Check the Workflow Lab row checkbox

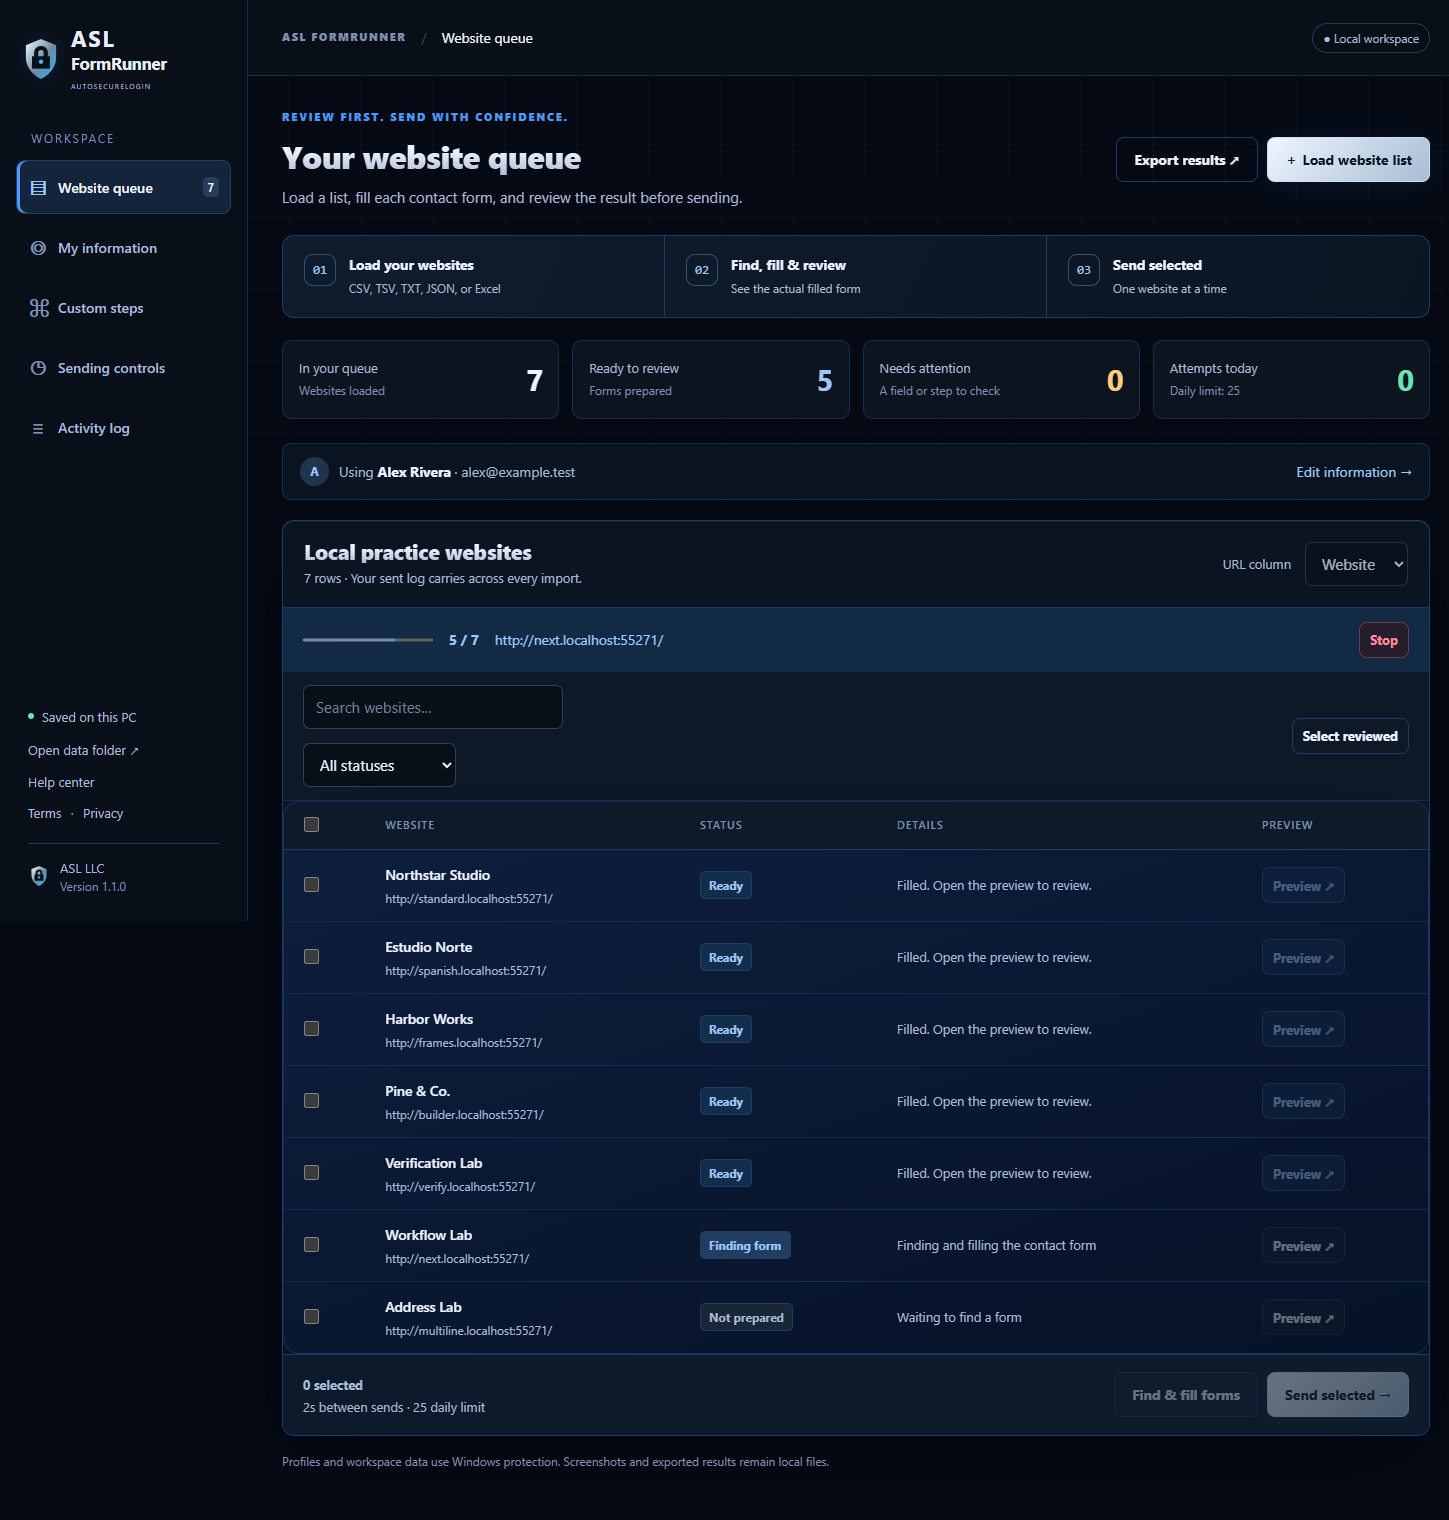click(x=312, y=1245)
